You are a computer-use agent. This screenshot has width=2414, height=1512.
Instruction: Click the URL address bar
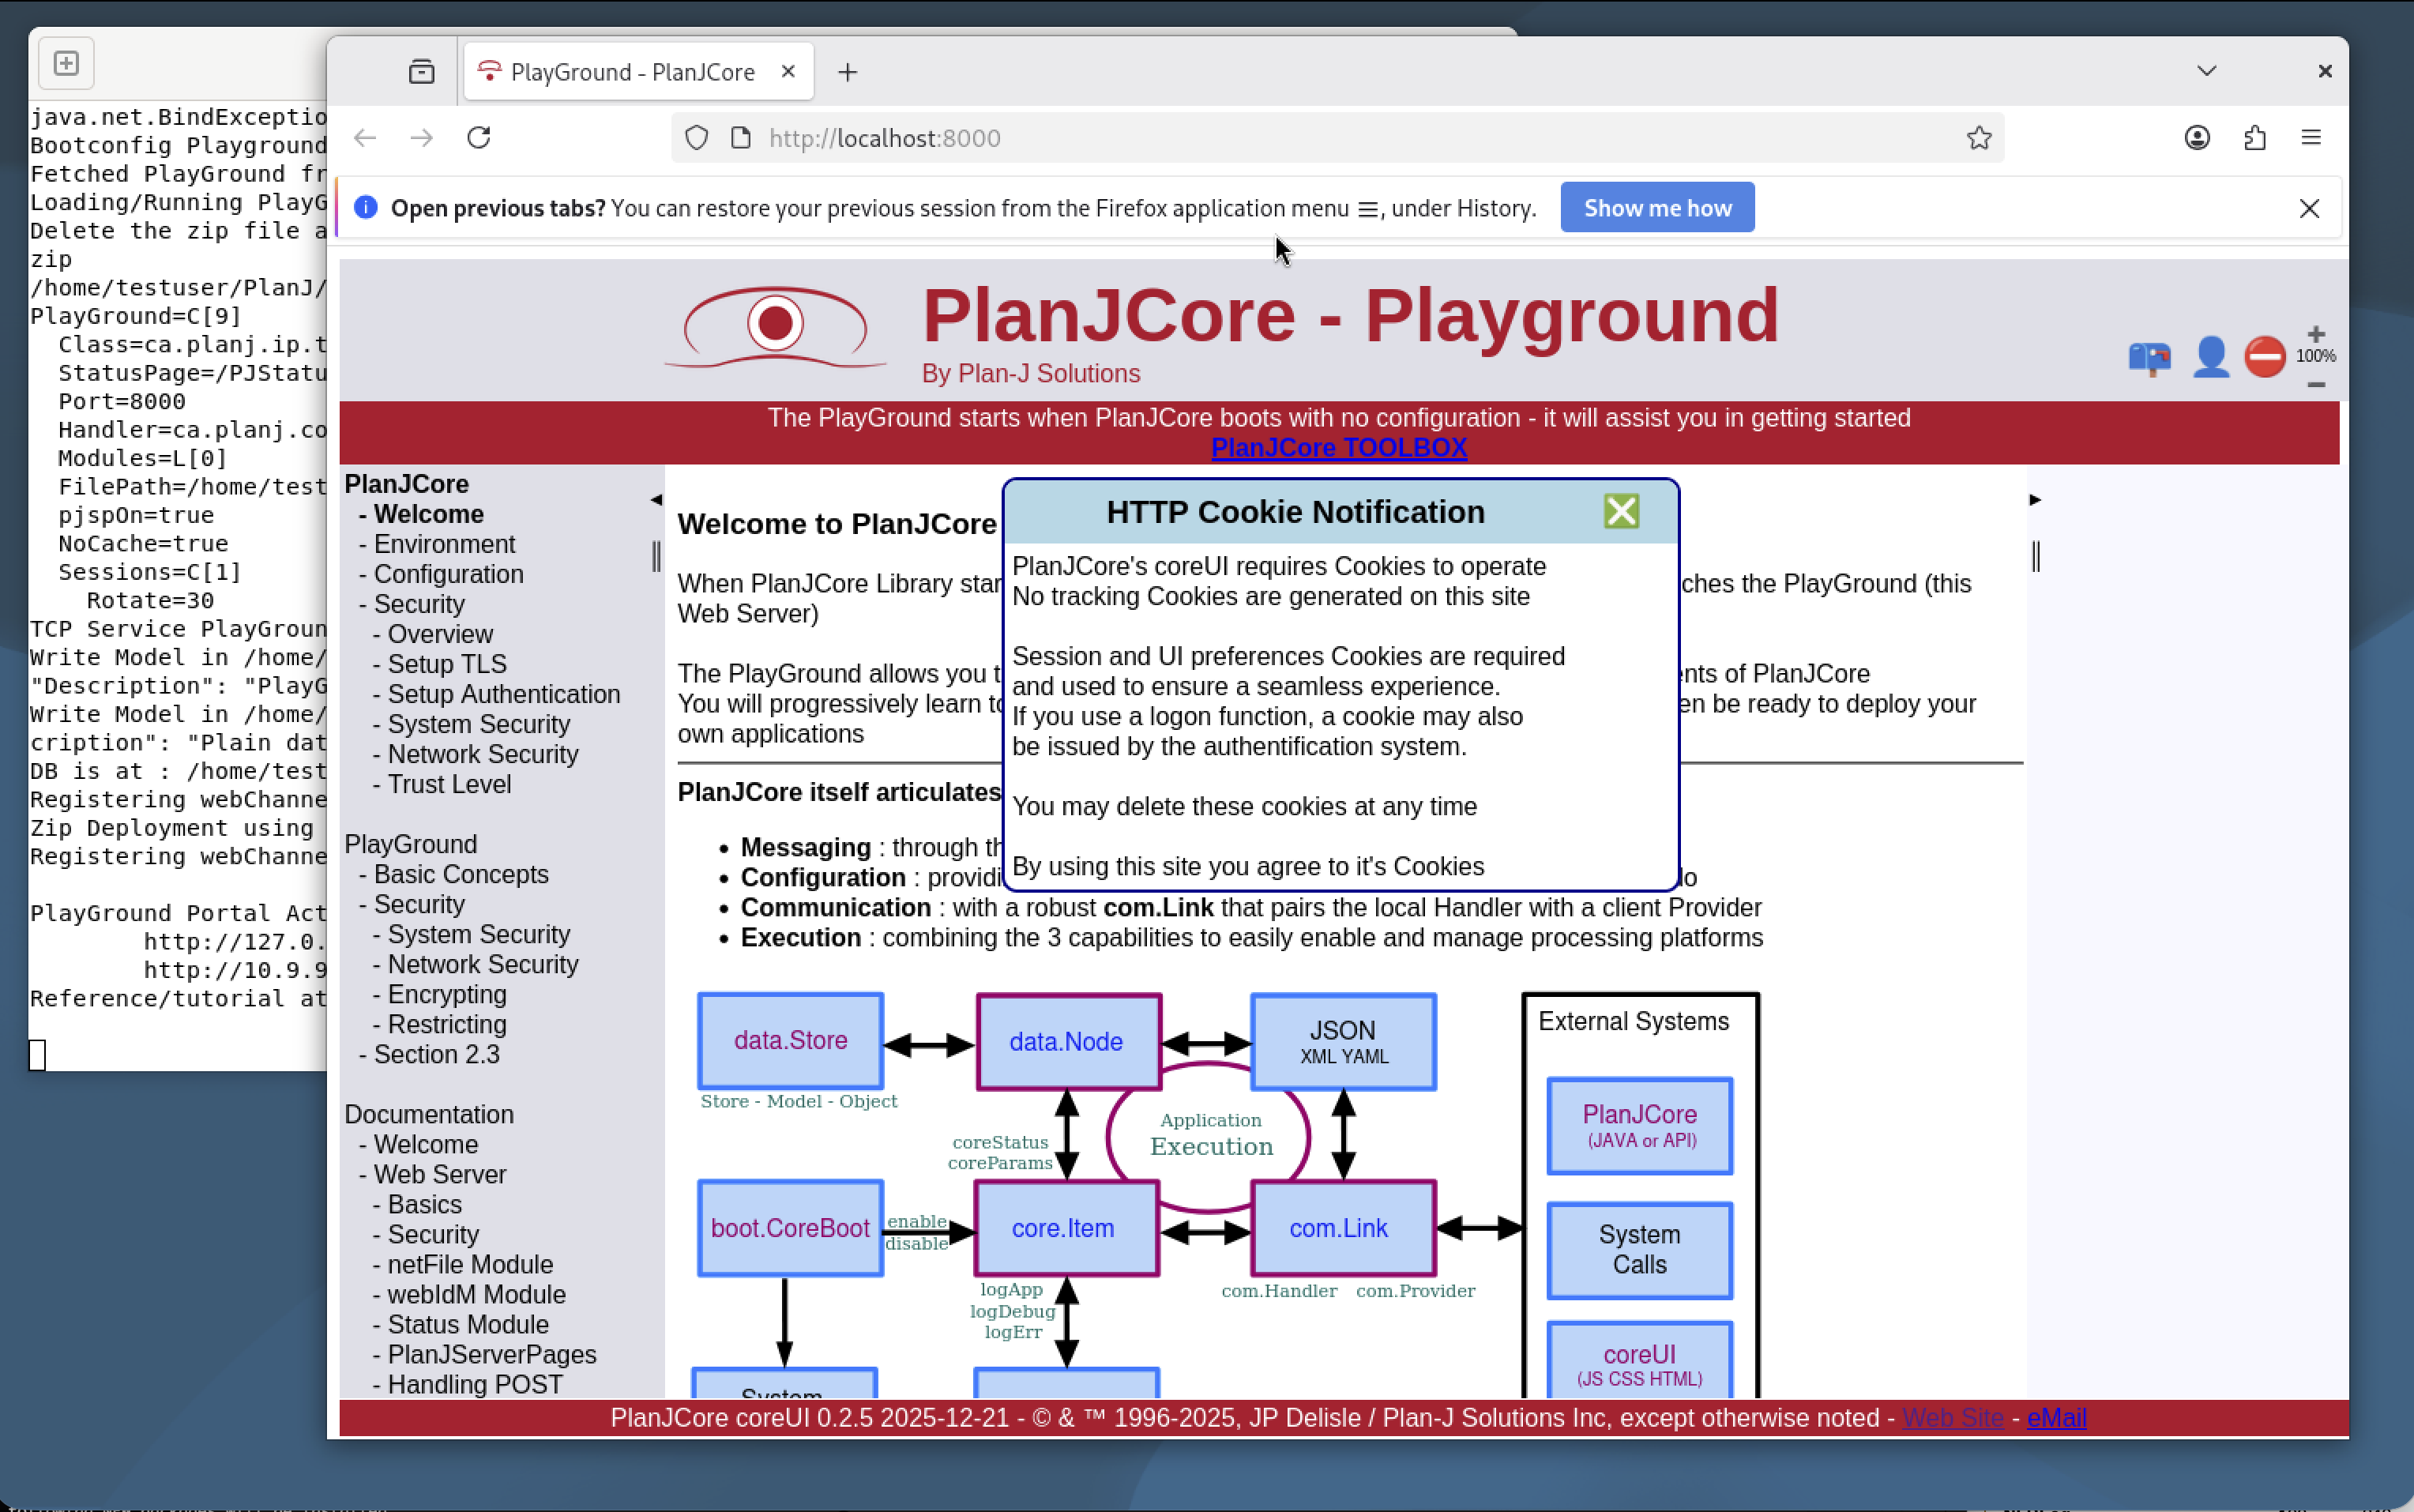[x=1337, y=138]
